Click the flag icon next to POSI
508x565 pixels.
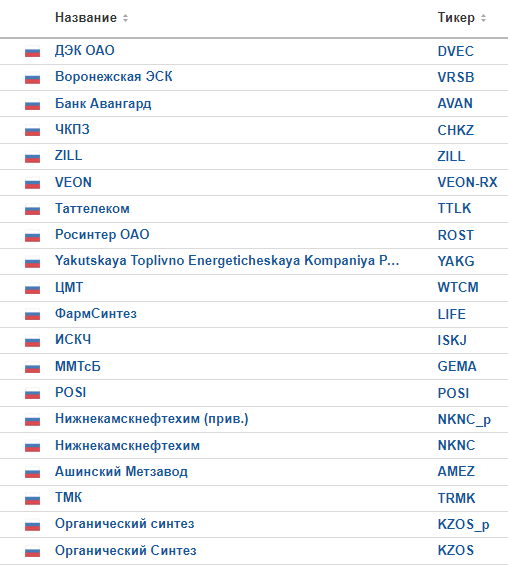coord(32,394)
